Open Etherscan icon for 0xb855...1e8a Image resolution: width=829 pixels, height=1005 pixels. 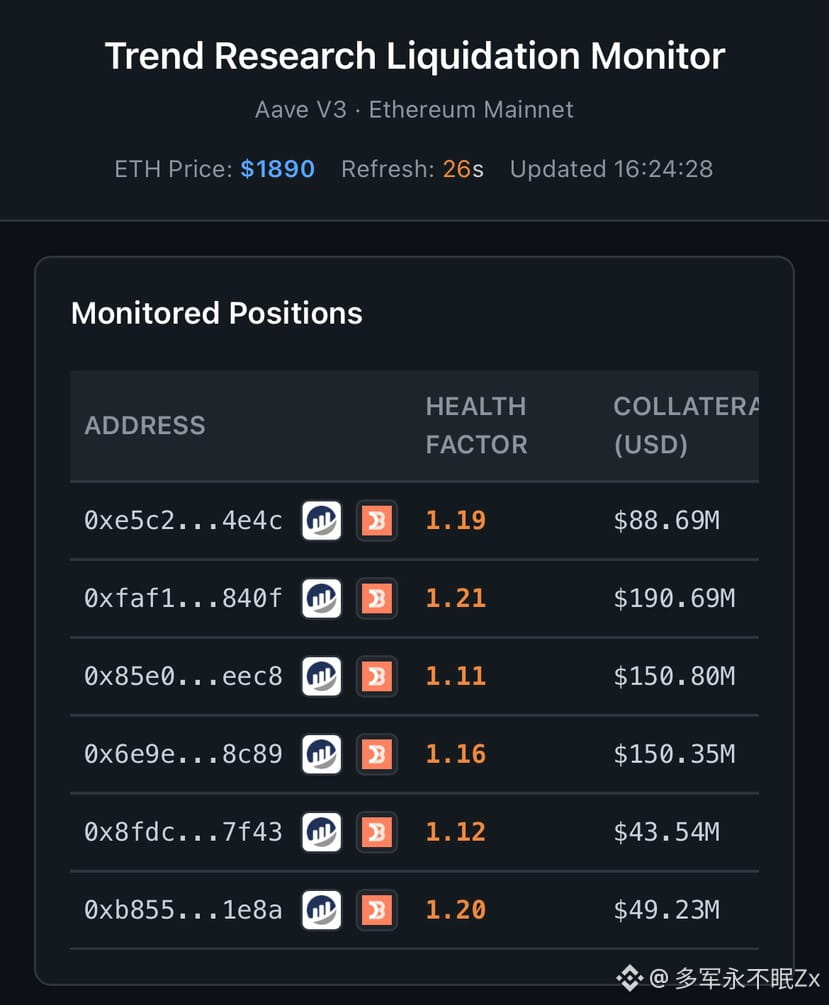pos(322,910)
